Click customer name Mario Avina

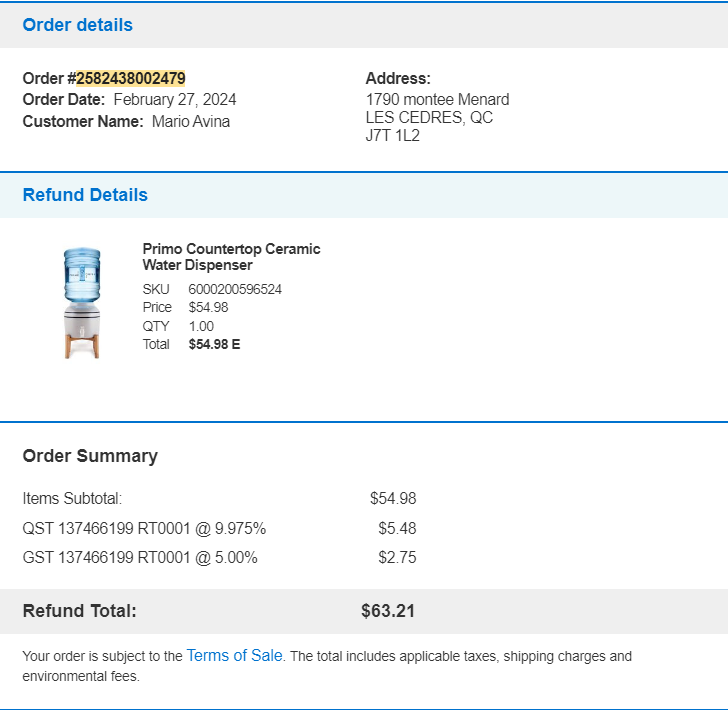pyautogui.click(x=191, y=121)
